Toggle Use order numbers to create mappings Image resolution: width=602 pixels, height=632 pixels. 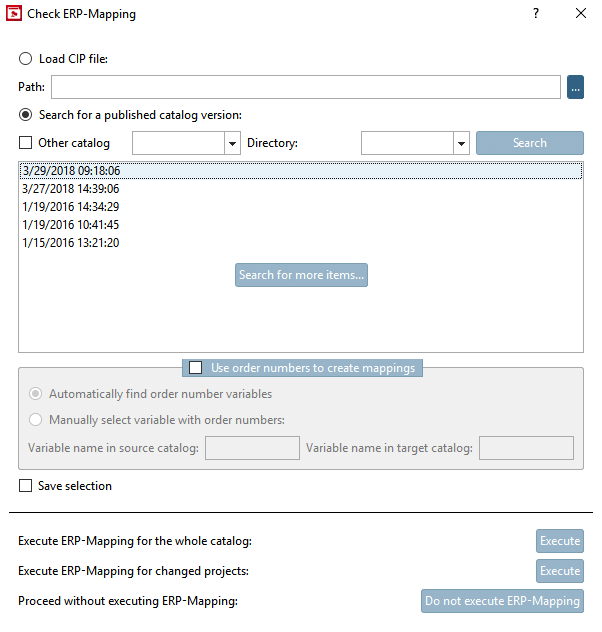(x=196, y=368)
